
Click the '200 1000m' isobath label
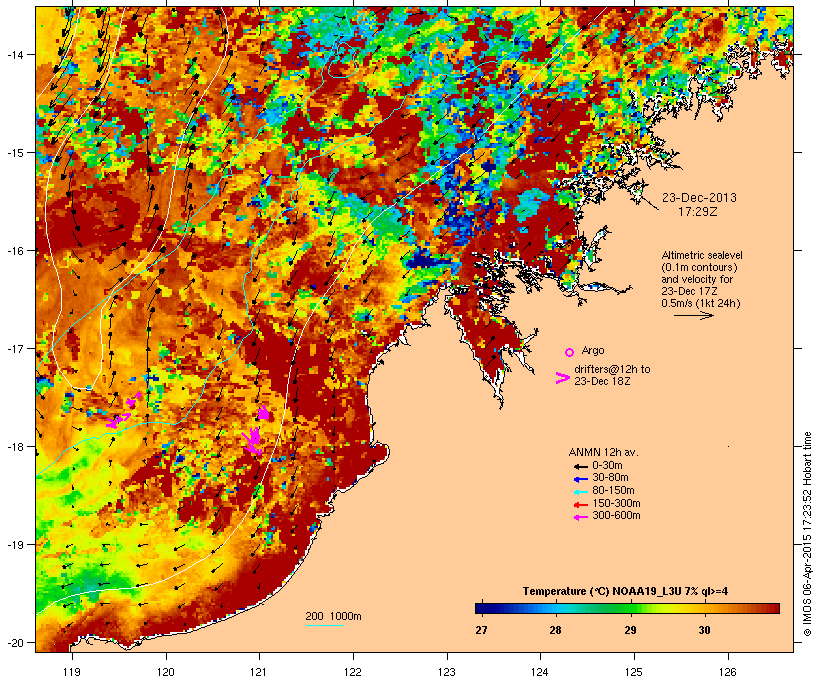pos(333,616)
